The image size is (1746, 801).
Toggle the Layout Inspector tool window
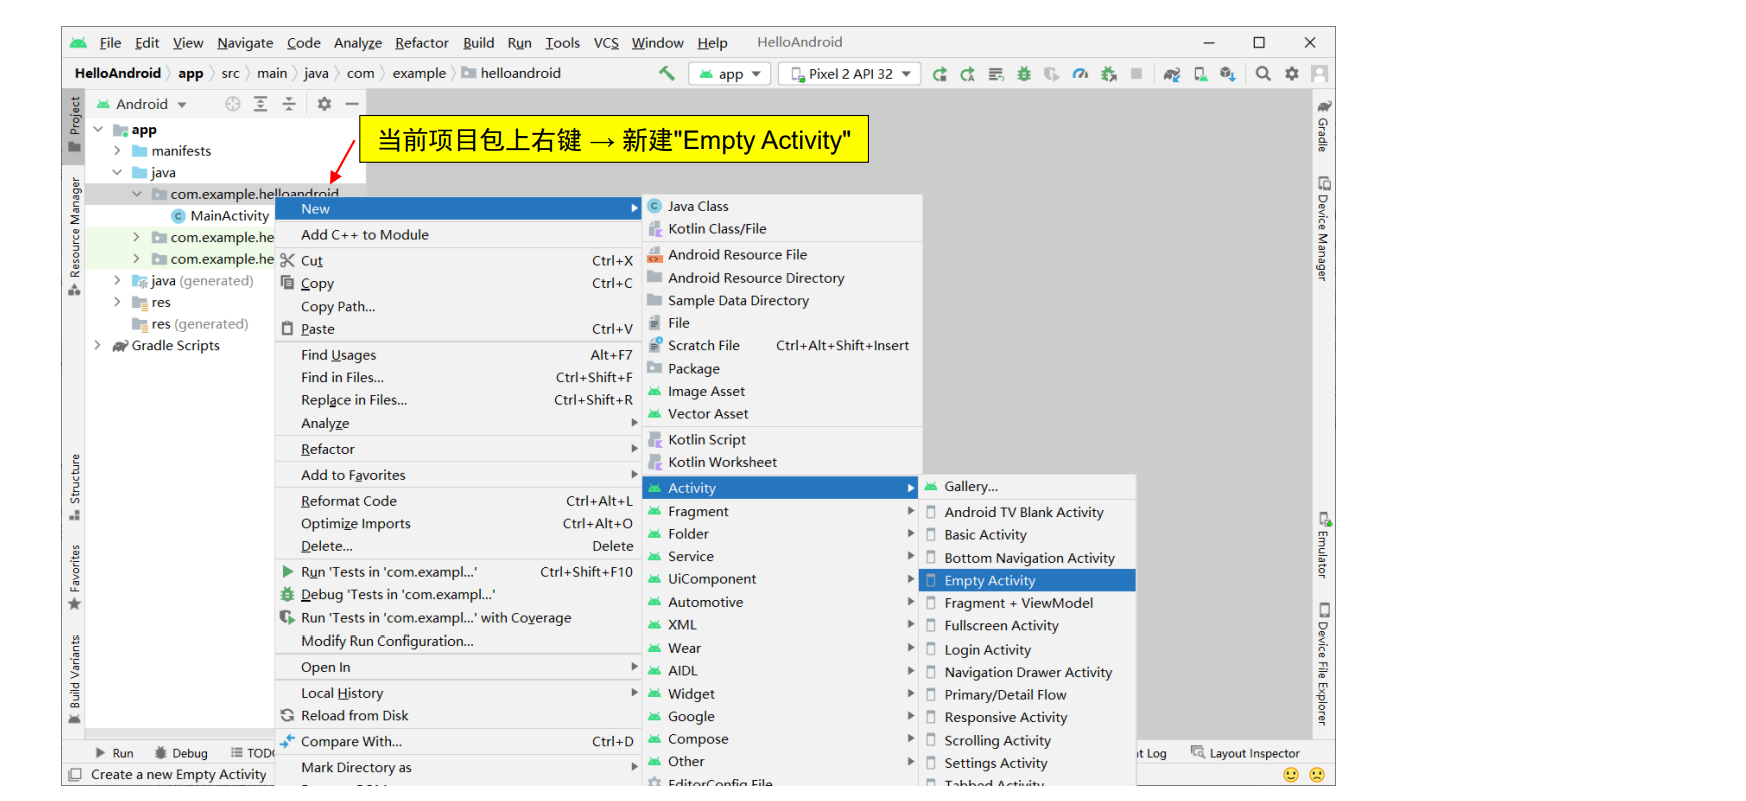[x=1245, y=753]
